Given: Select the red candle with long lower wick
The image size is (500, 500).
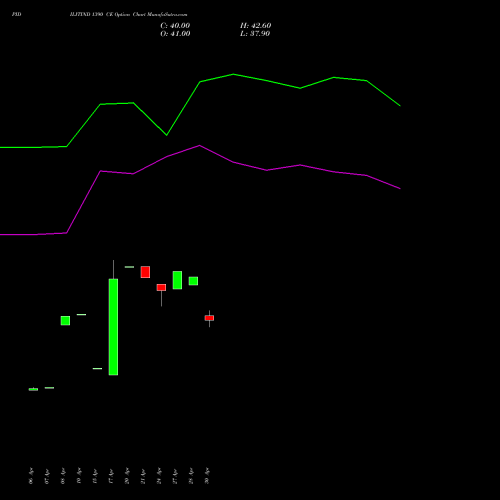Looking at the screenshot, I should tap(161, 288).
